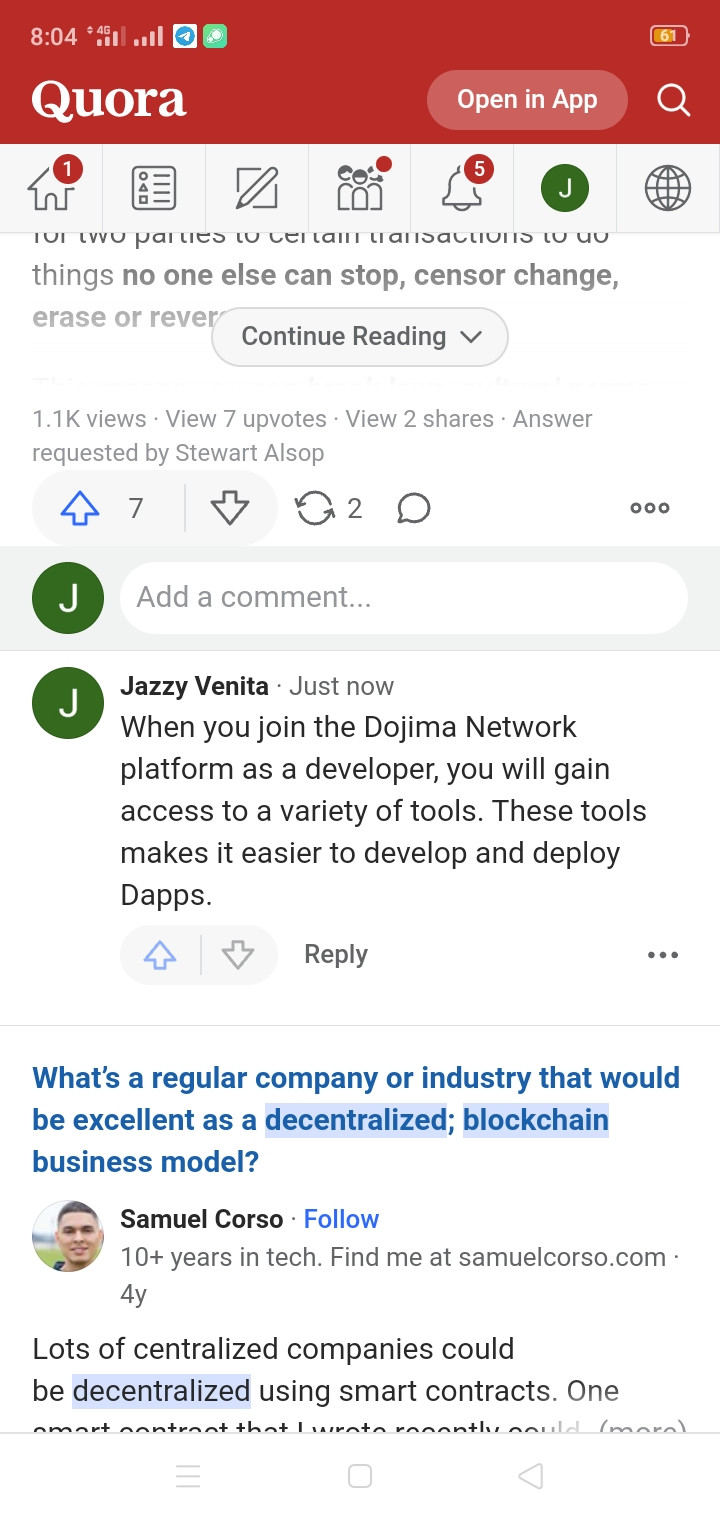Downvote the answer next to 7 upvotes

point(230,508)
